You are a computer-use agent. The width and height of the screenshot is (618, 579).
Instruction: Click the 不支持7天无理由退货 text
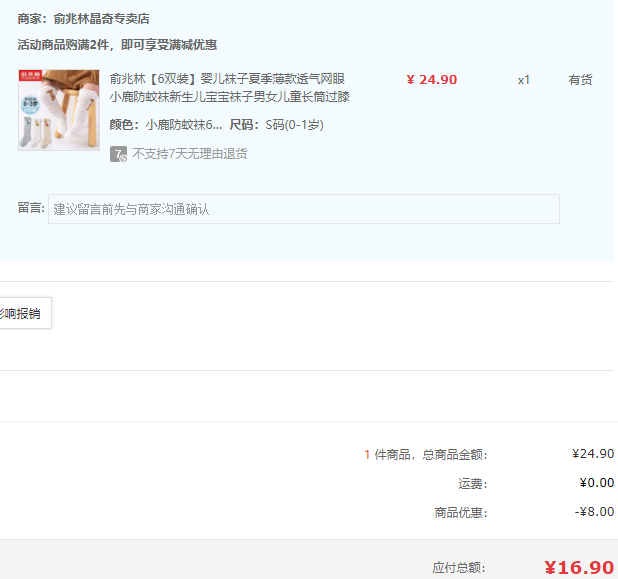click(x=190, y=154)
